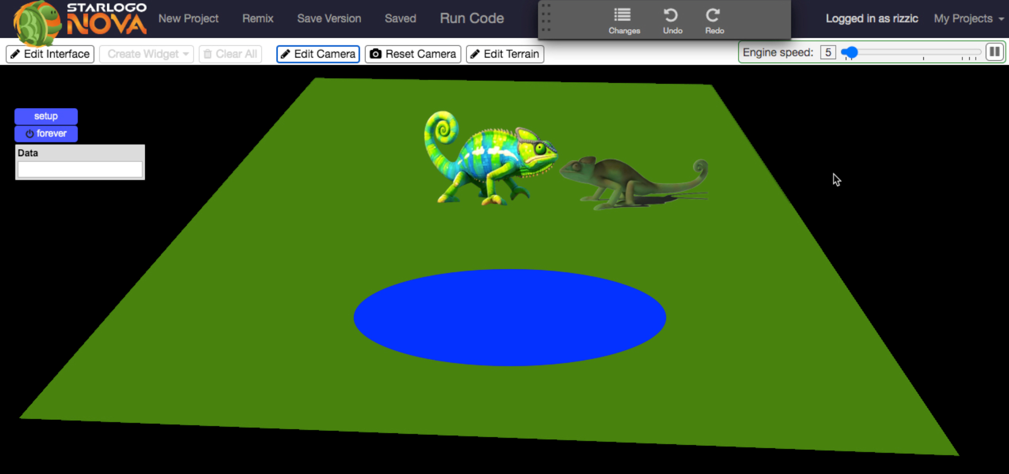Viewport: 1009px width, 474px height.
Task: Toggle the Edit Camera button
Action: pyautogui.click(x=318, y=54)
